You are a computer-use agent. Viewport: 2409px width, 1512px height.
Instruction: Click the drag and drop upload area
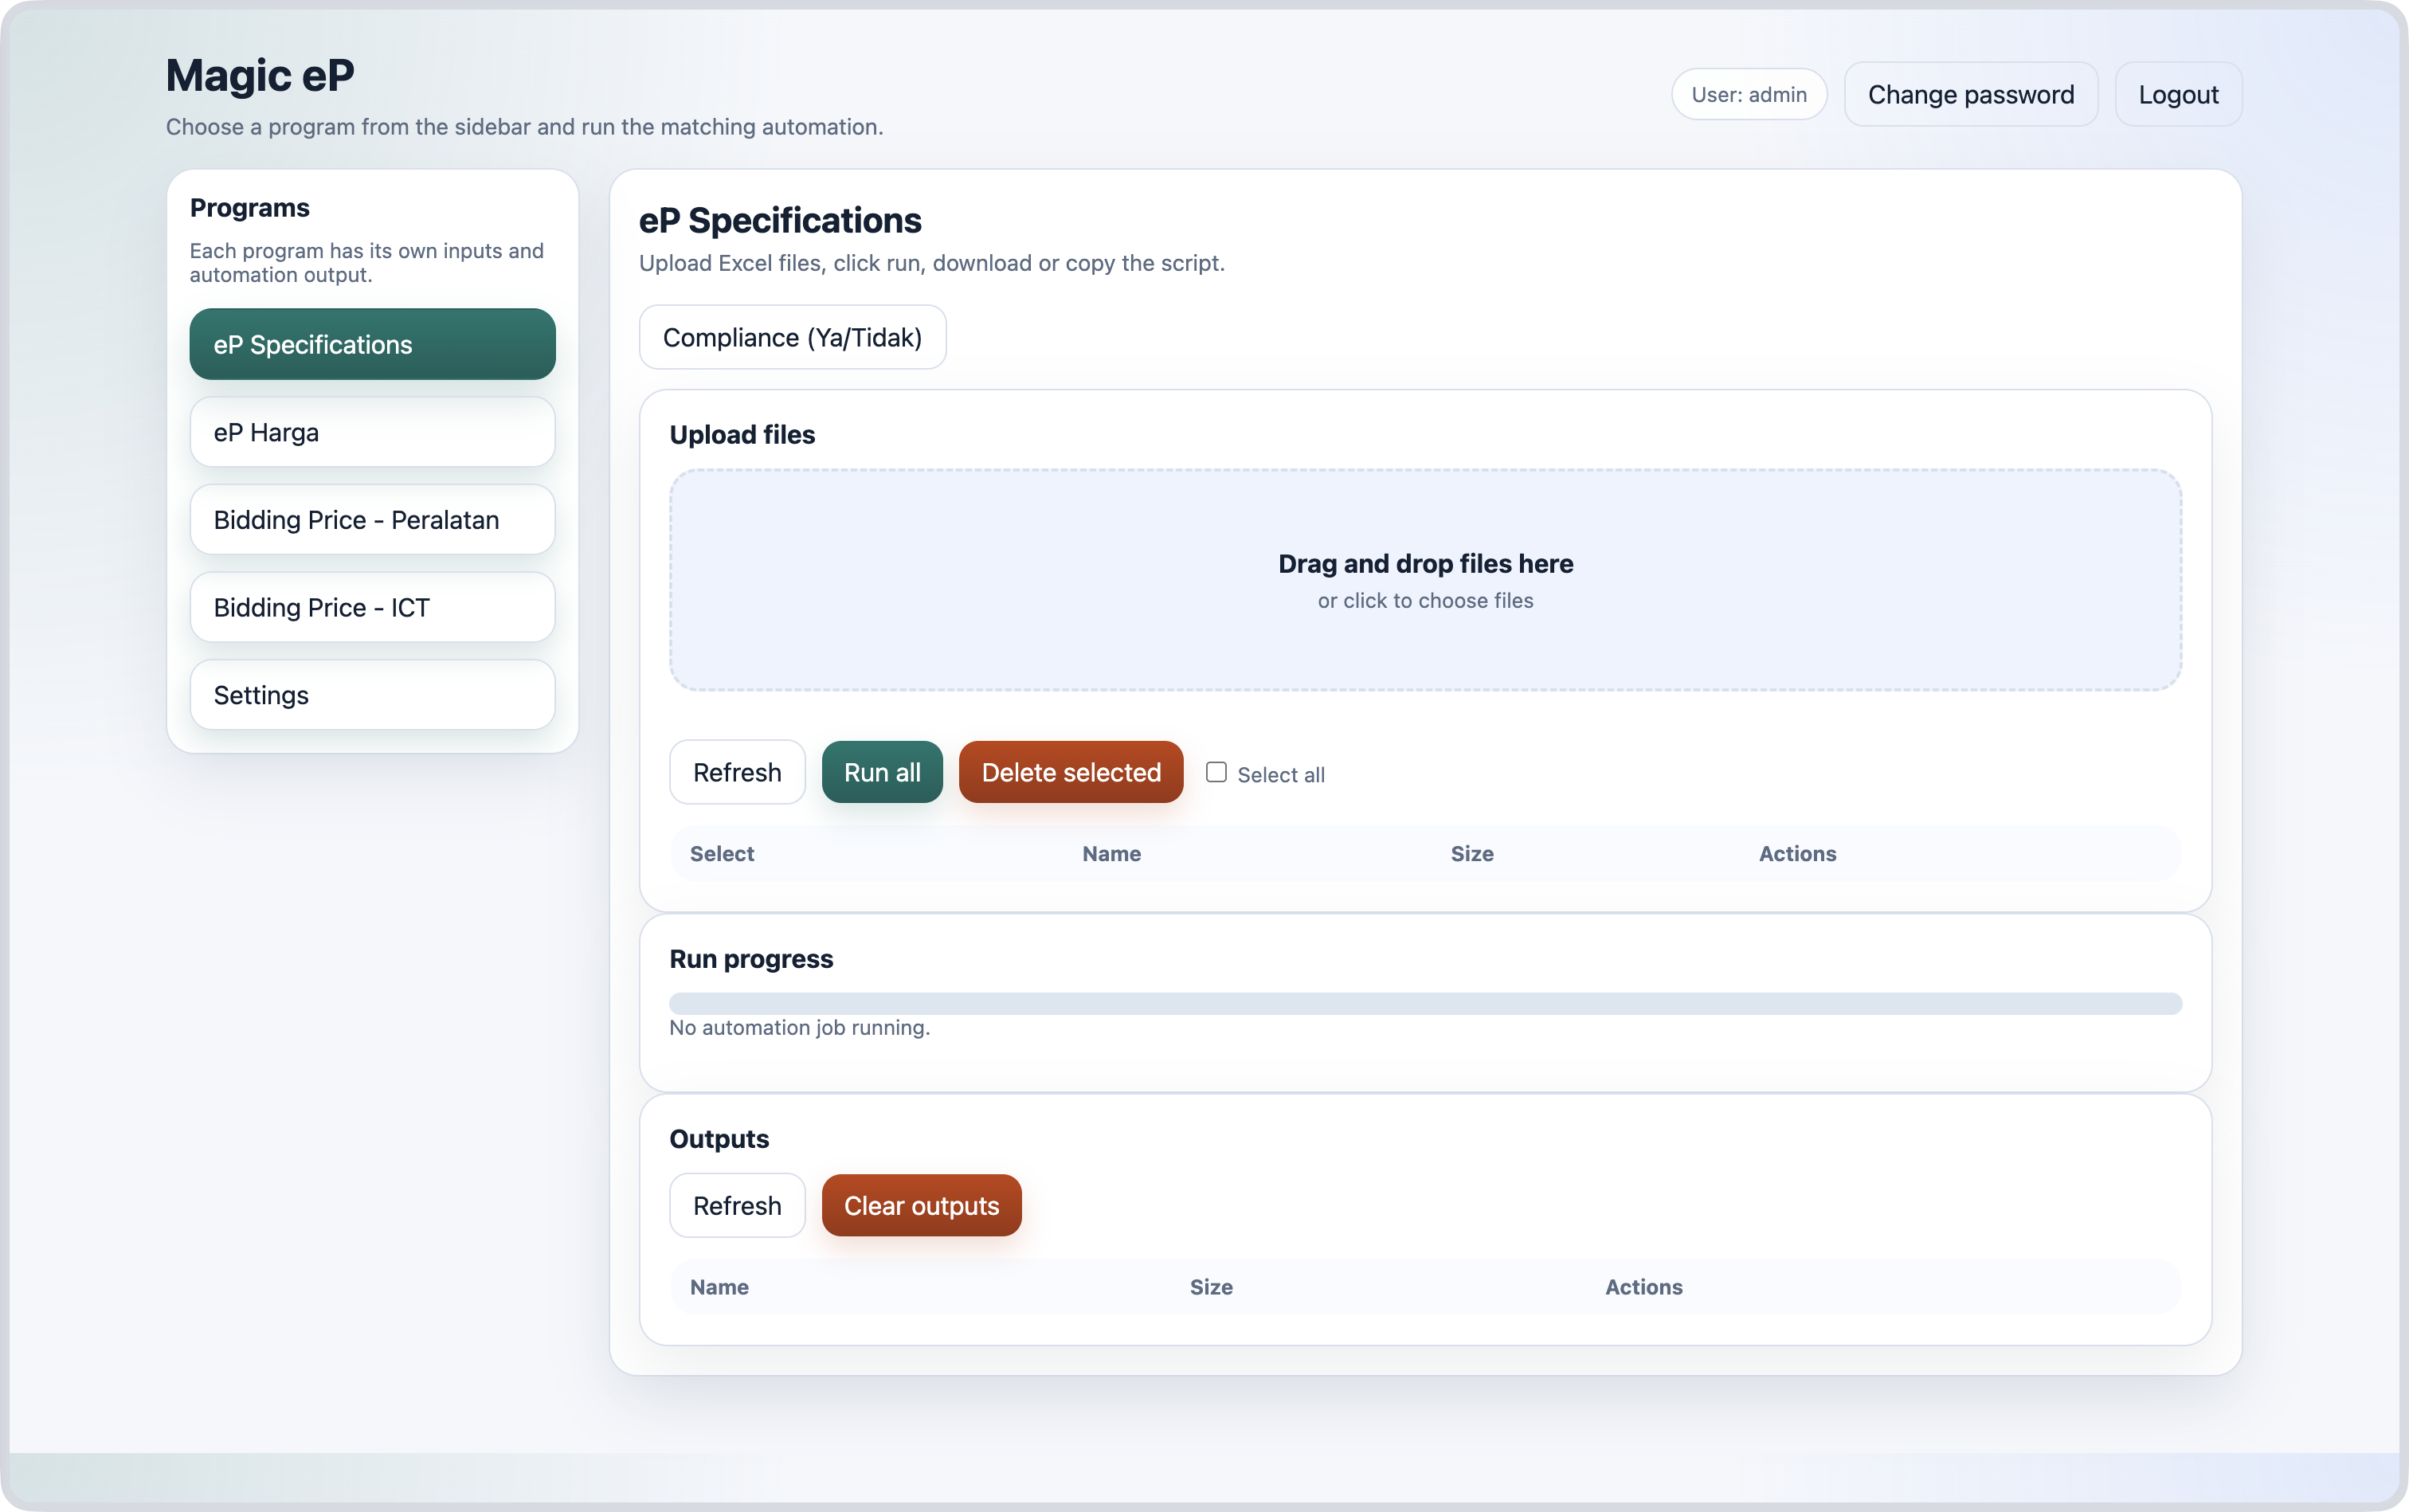pyautogui.click(x=1425, y=580)
